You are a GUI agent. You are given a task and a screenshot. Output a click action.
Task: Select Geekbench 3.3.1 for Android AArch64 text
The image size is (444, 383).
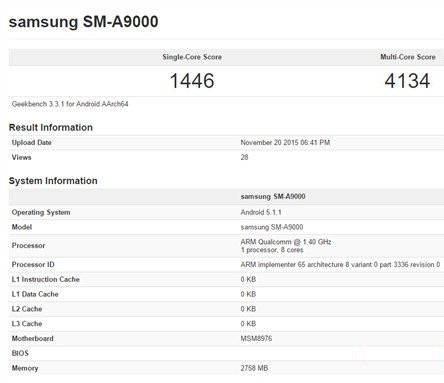(70, 104)
